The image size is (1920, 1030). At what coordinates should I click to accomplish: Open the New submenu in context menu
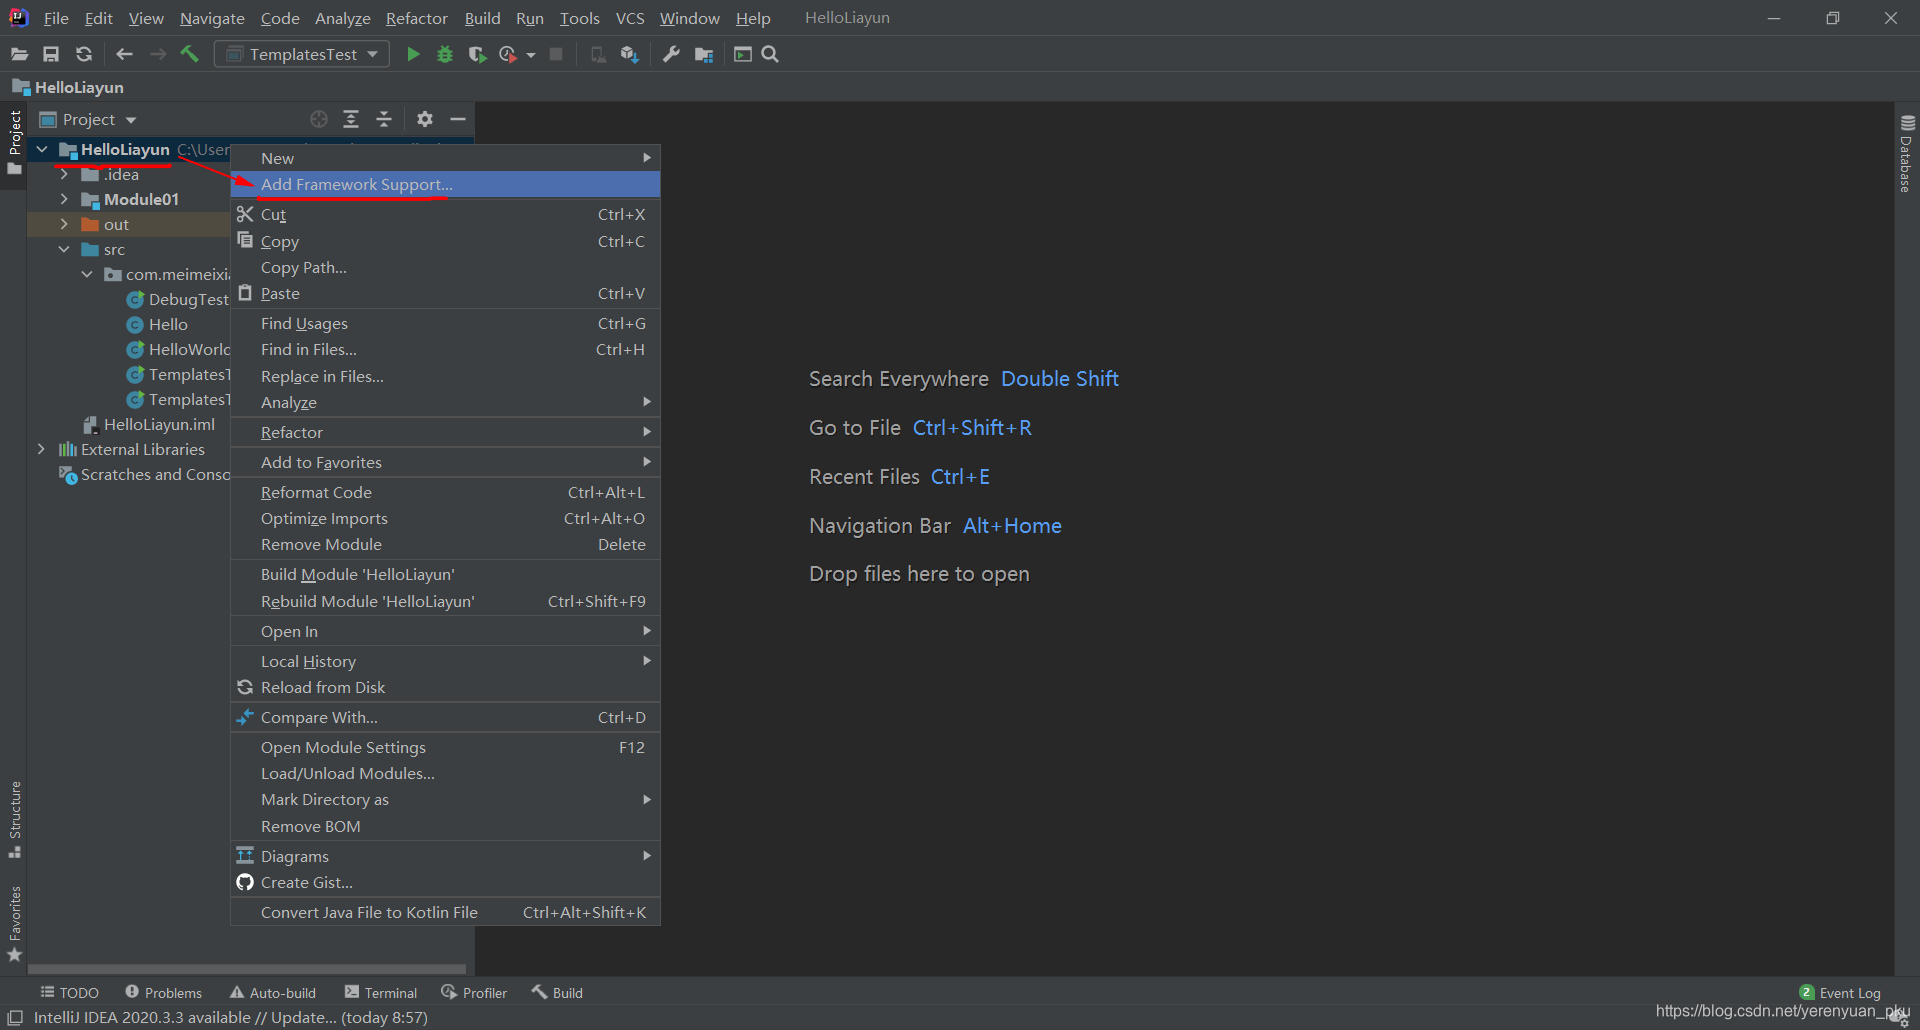pyautogui.click(x=445, y=158)
